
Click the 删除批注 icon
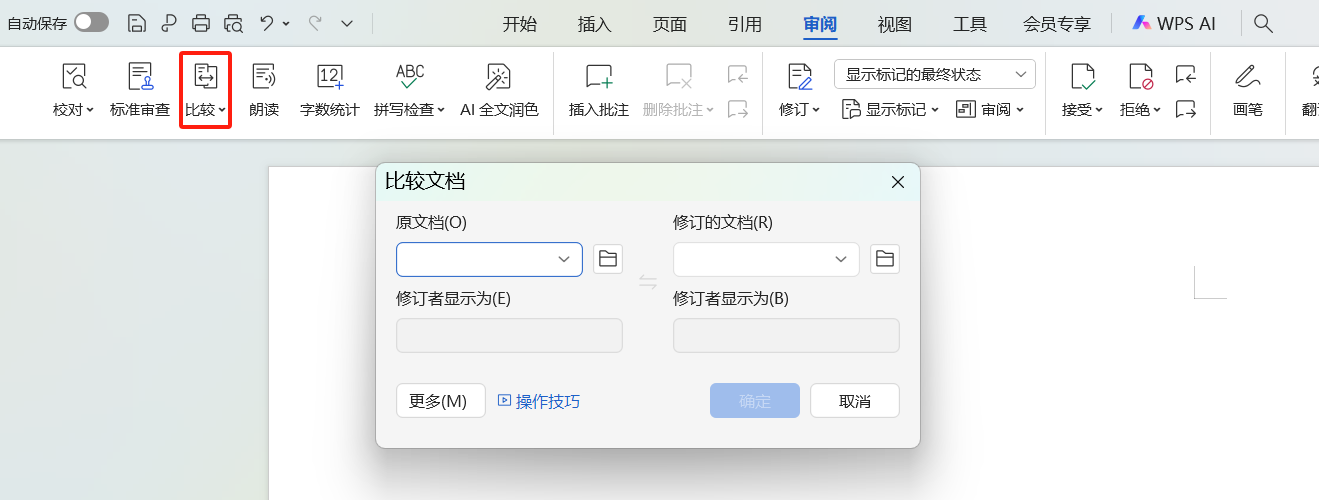click(x=679, y=76)
